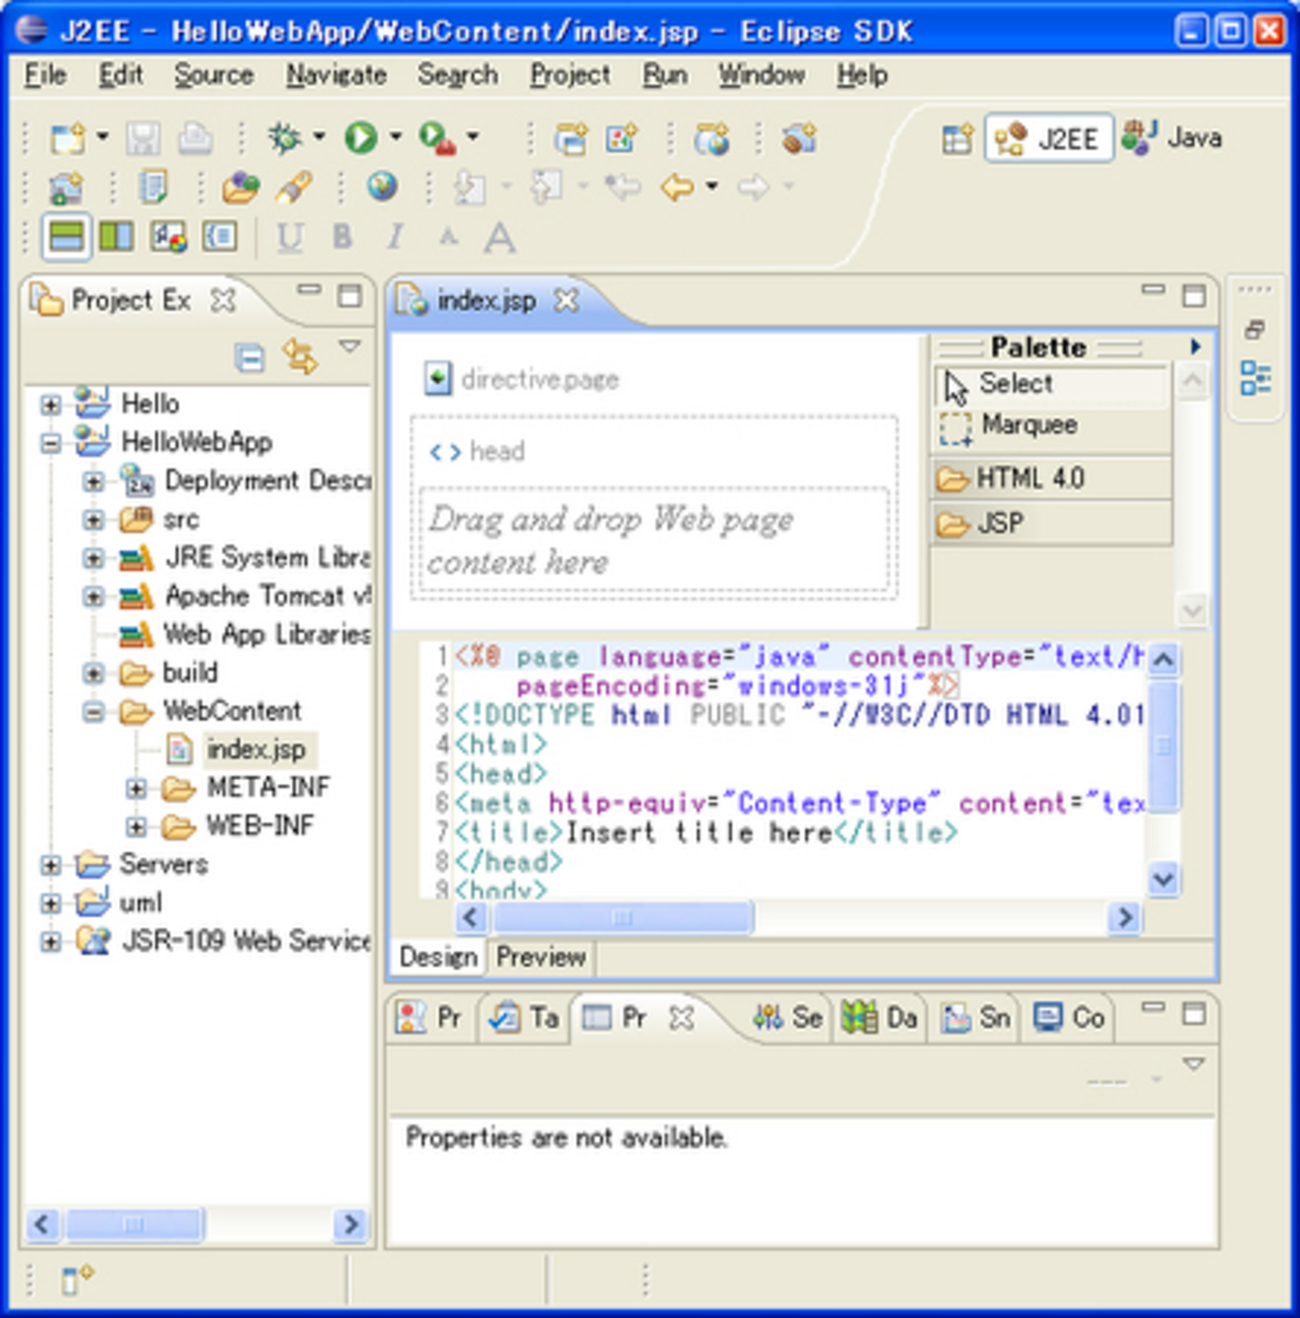The width and height of the screenshot is (1300, 1318).
Task: Open the Ta tasks tab
Action: point(524,1018)
